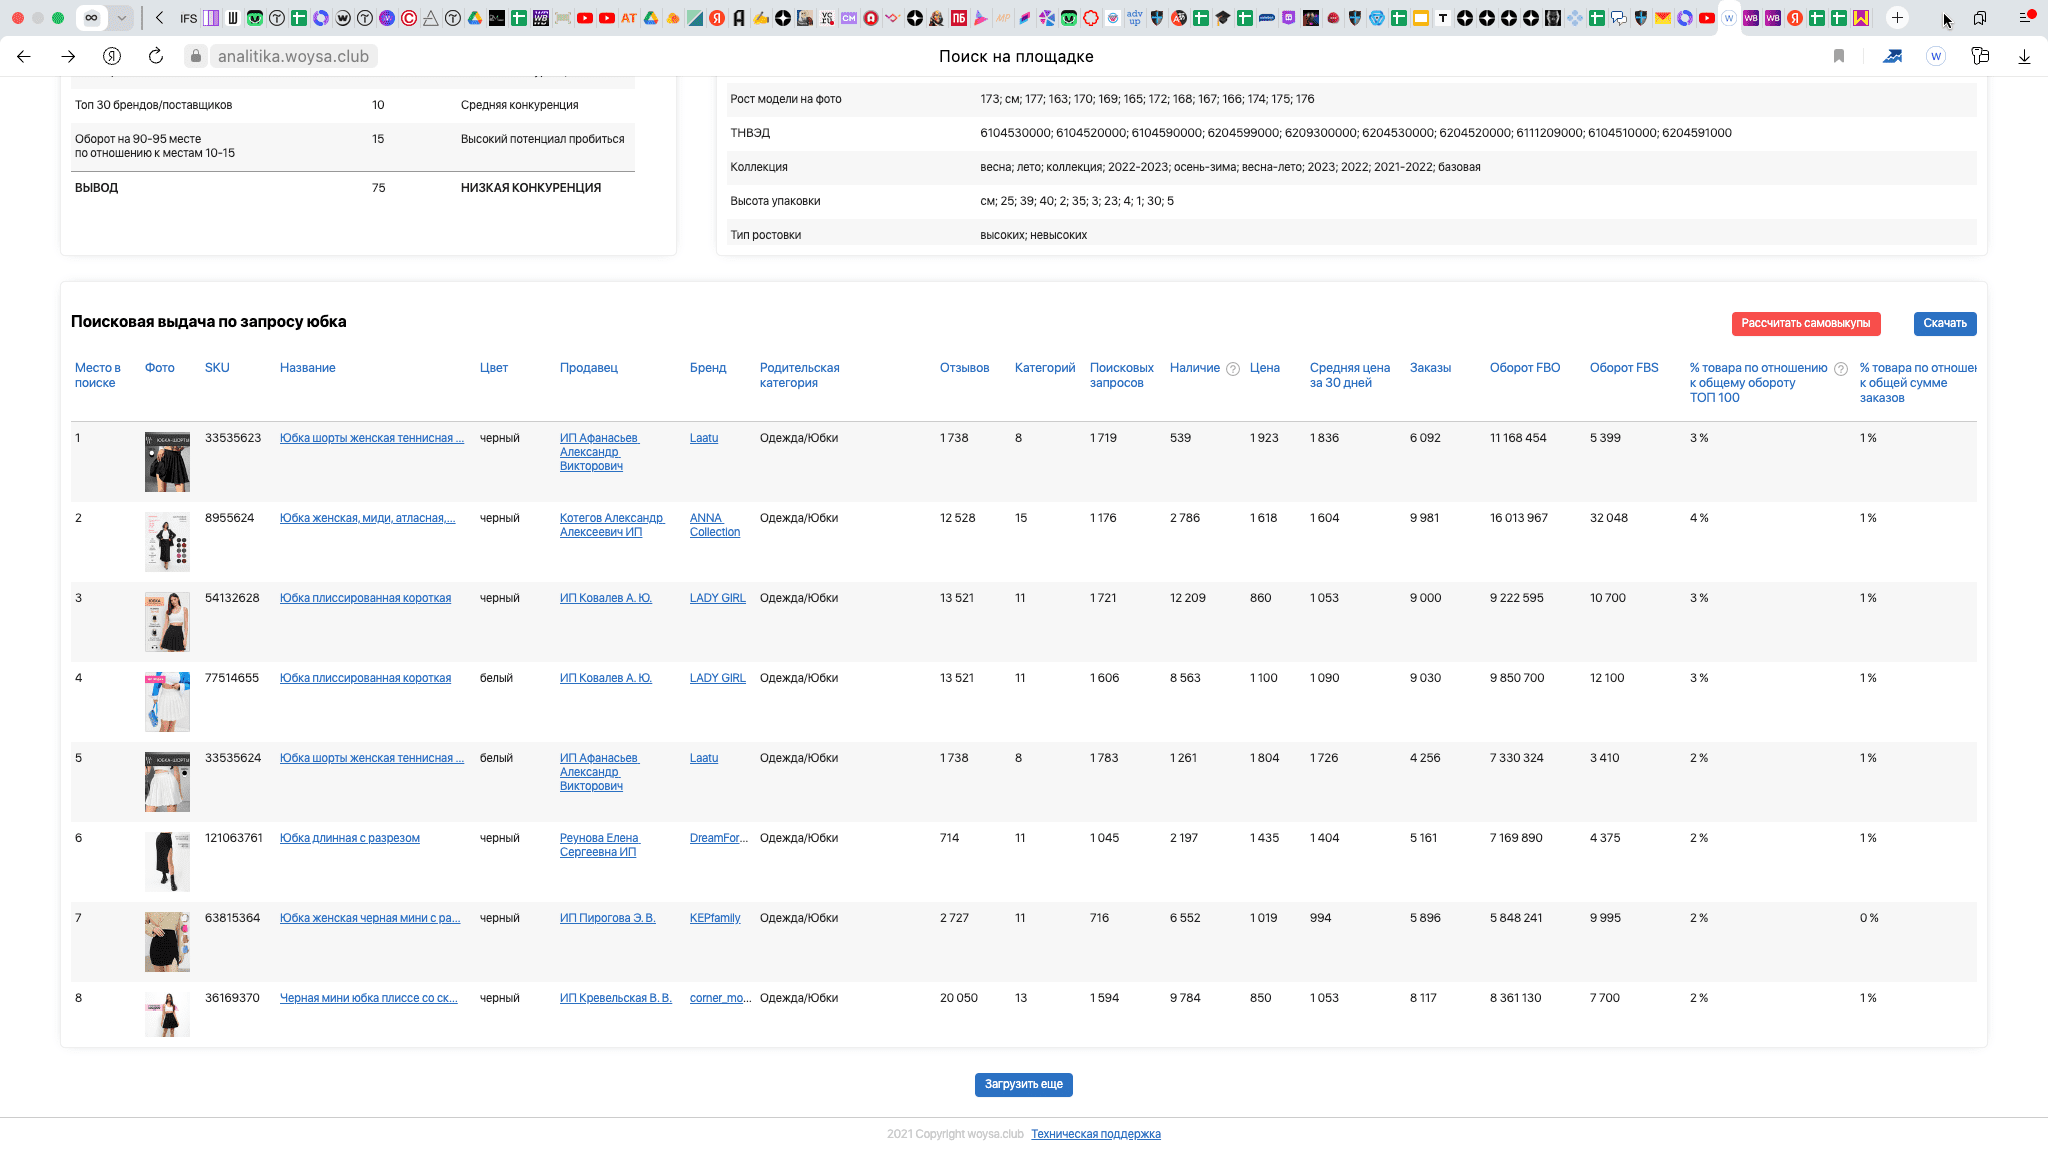Go back using the browser back arrow
Image resolution: width=2048 pixels, height=1152 pixels.
click(24, 56)
